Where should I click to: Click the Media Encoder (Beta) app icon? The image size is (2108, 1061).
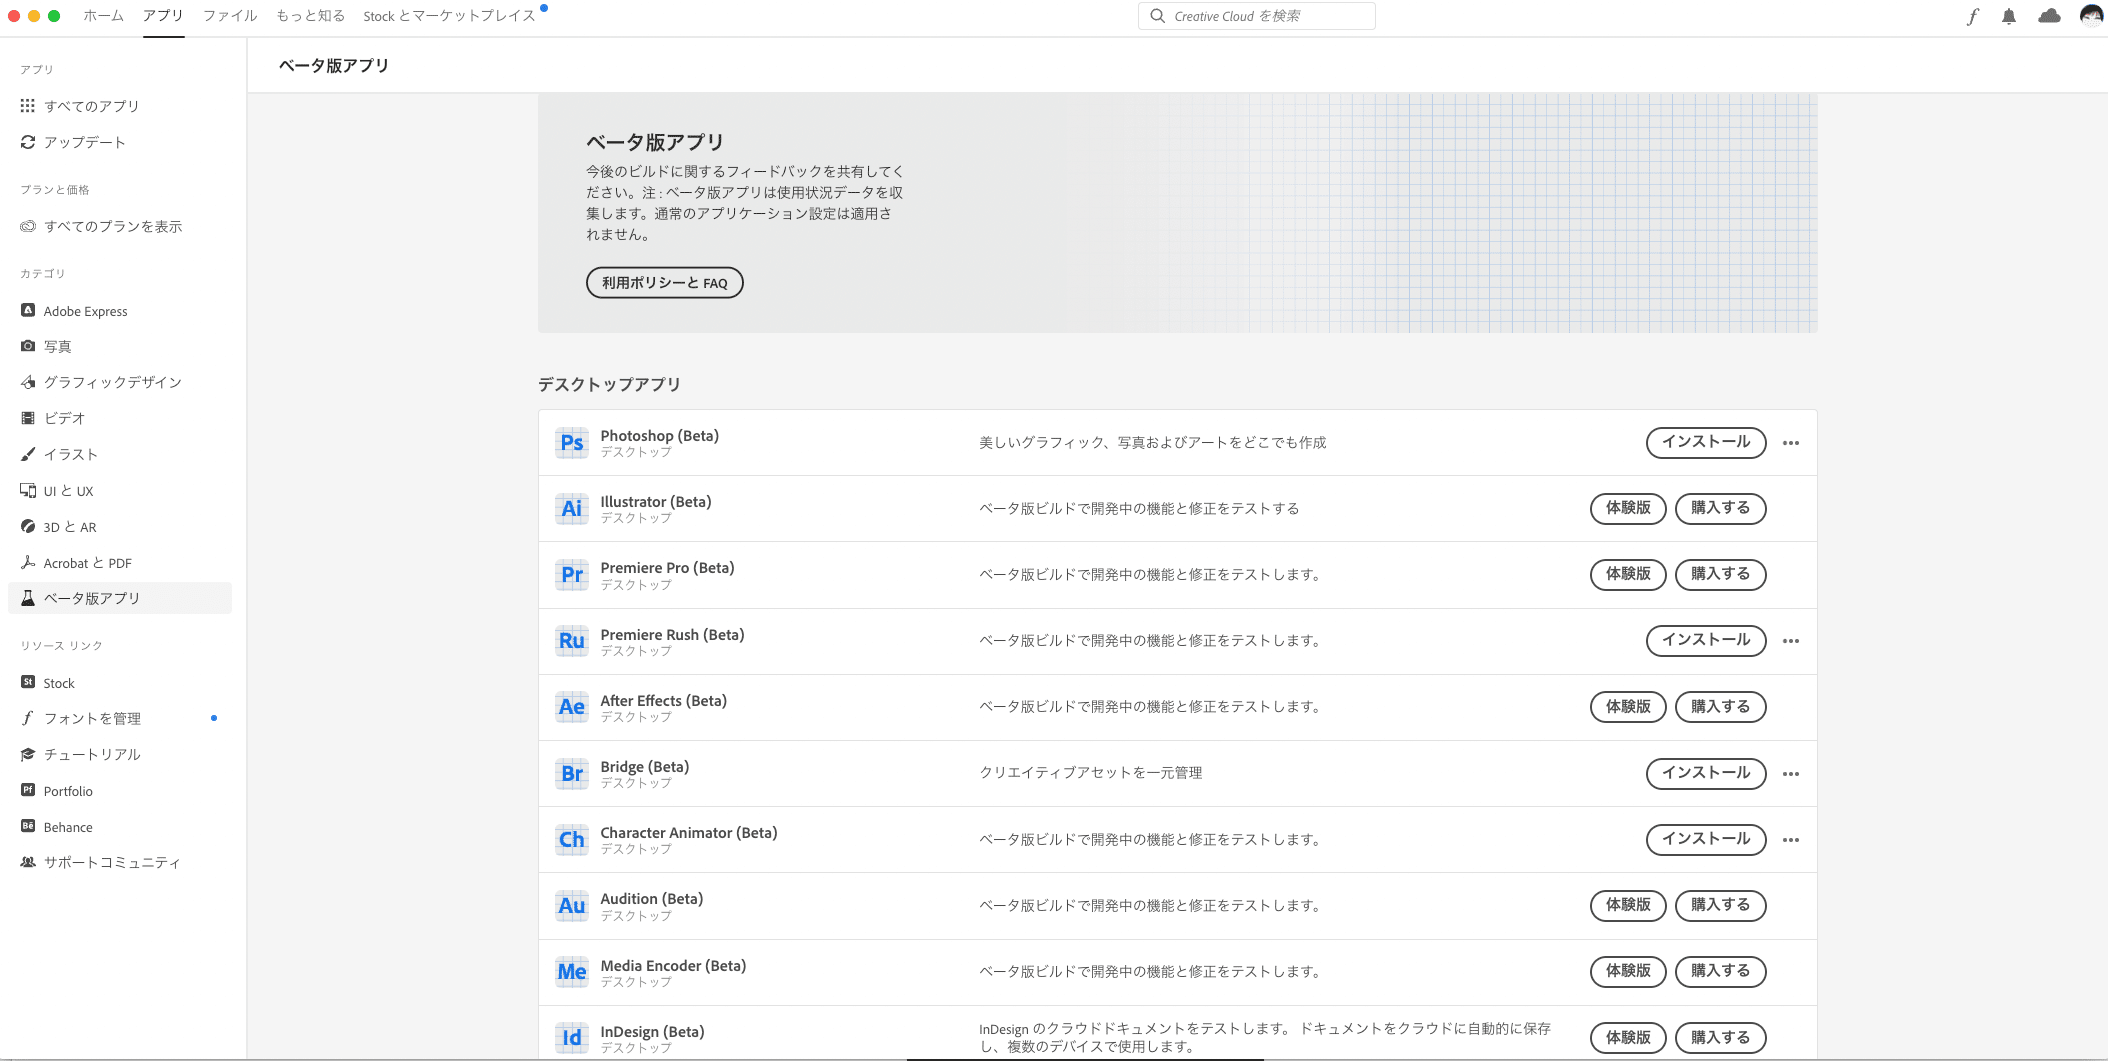[x=572, y=971]
